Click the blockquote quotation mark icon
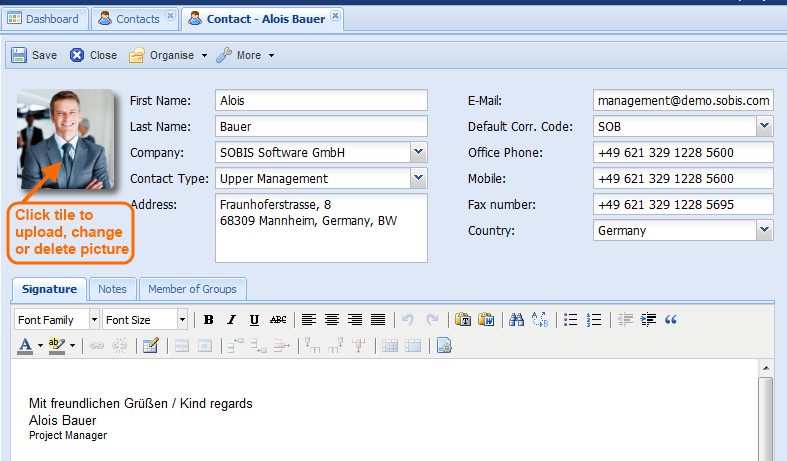Screen dimensions: 787x461 pyautogui.click(x=671, y=320)
